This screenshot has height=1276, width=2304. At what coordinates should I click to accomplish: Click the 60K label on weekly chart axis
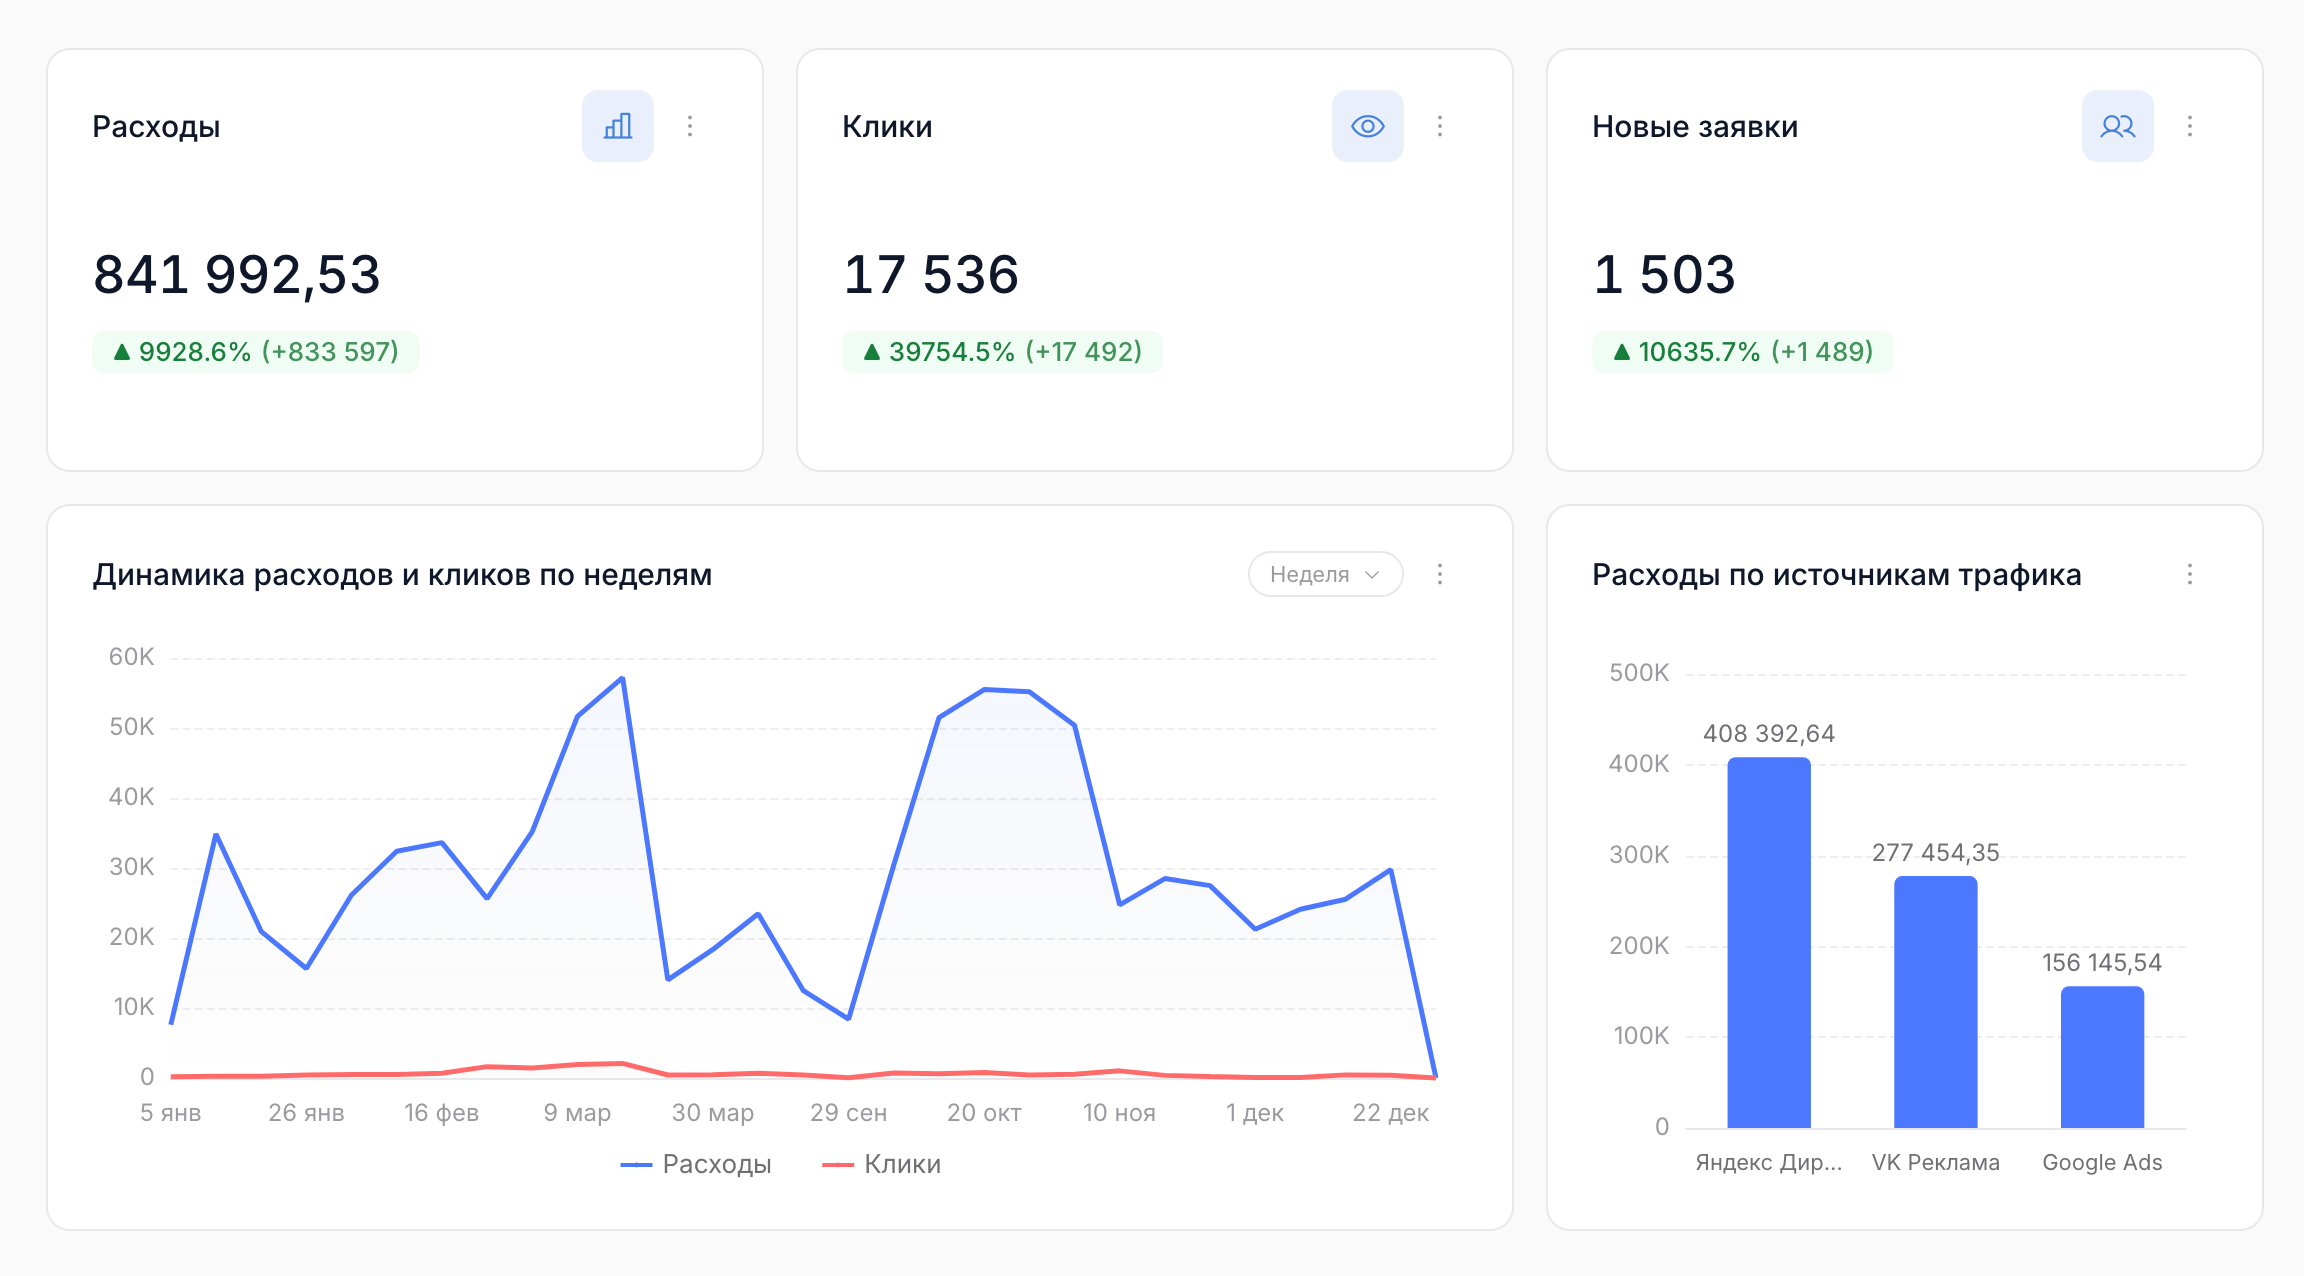131,657
